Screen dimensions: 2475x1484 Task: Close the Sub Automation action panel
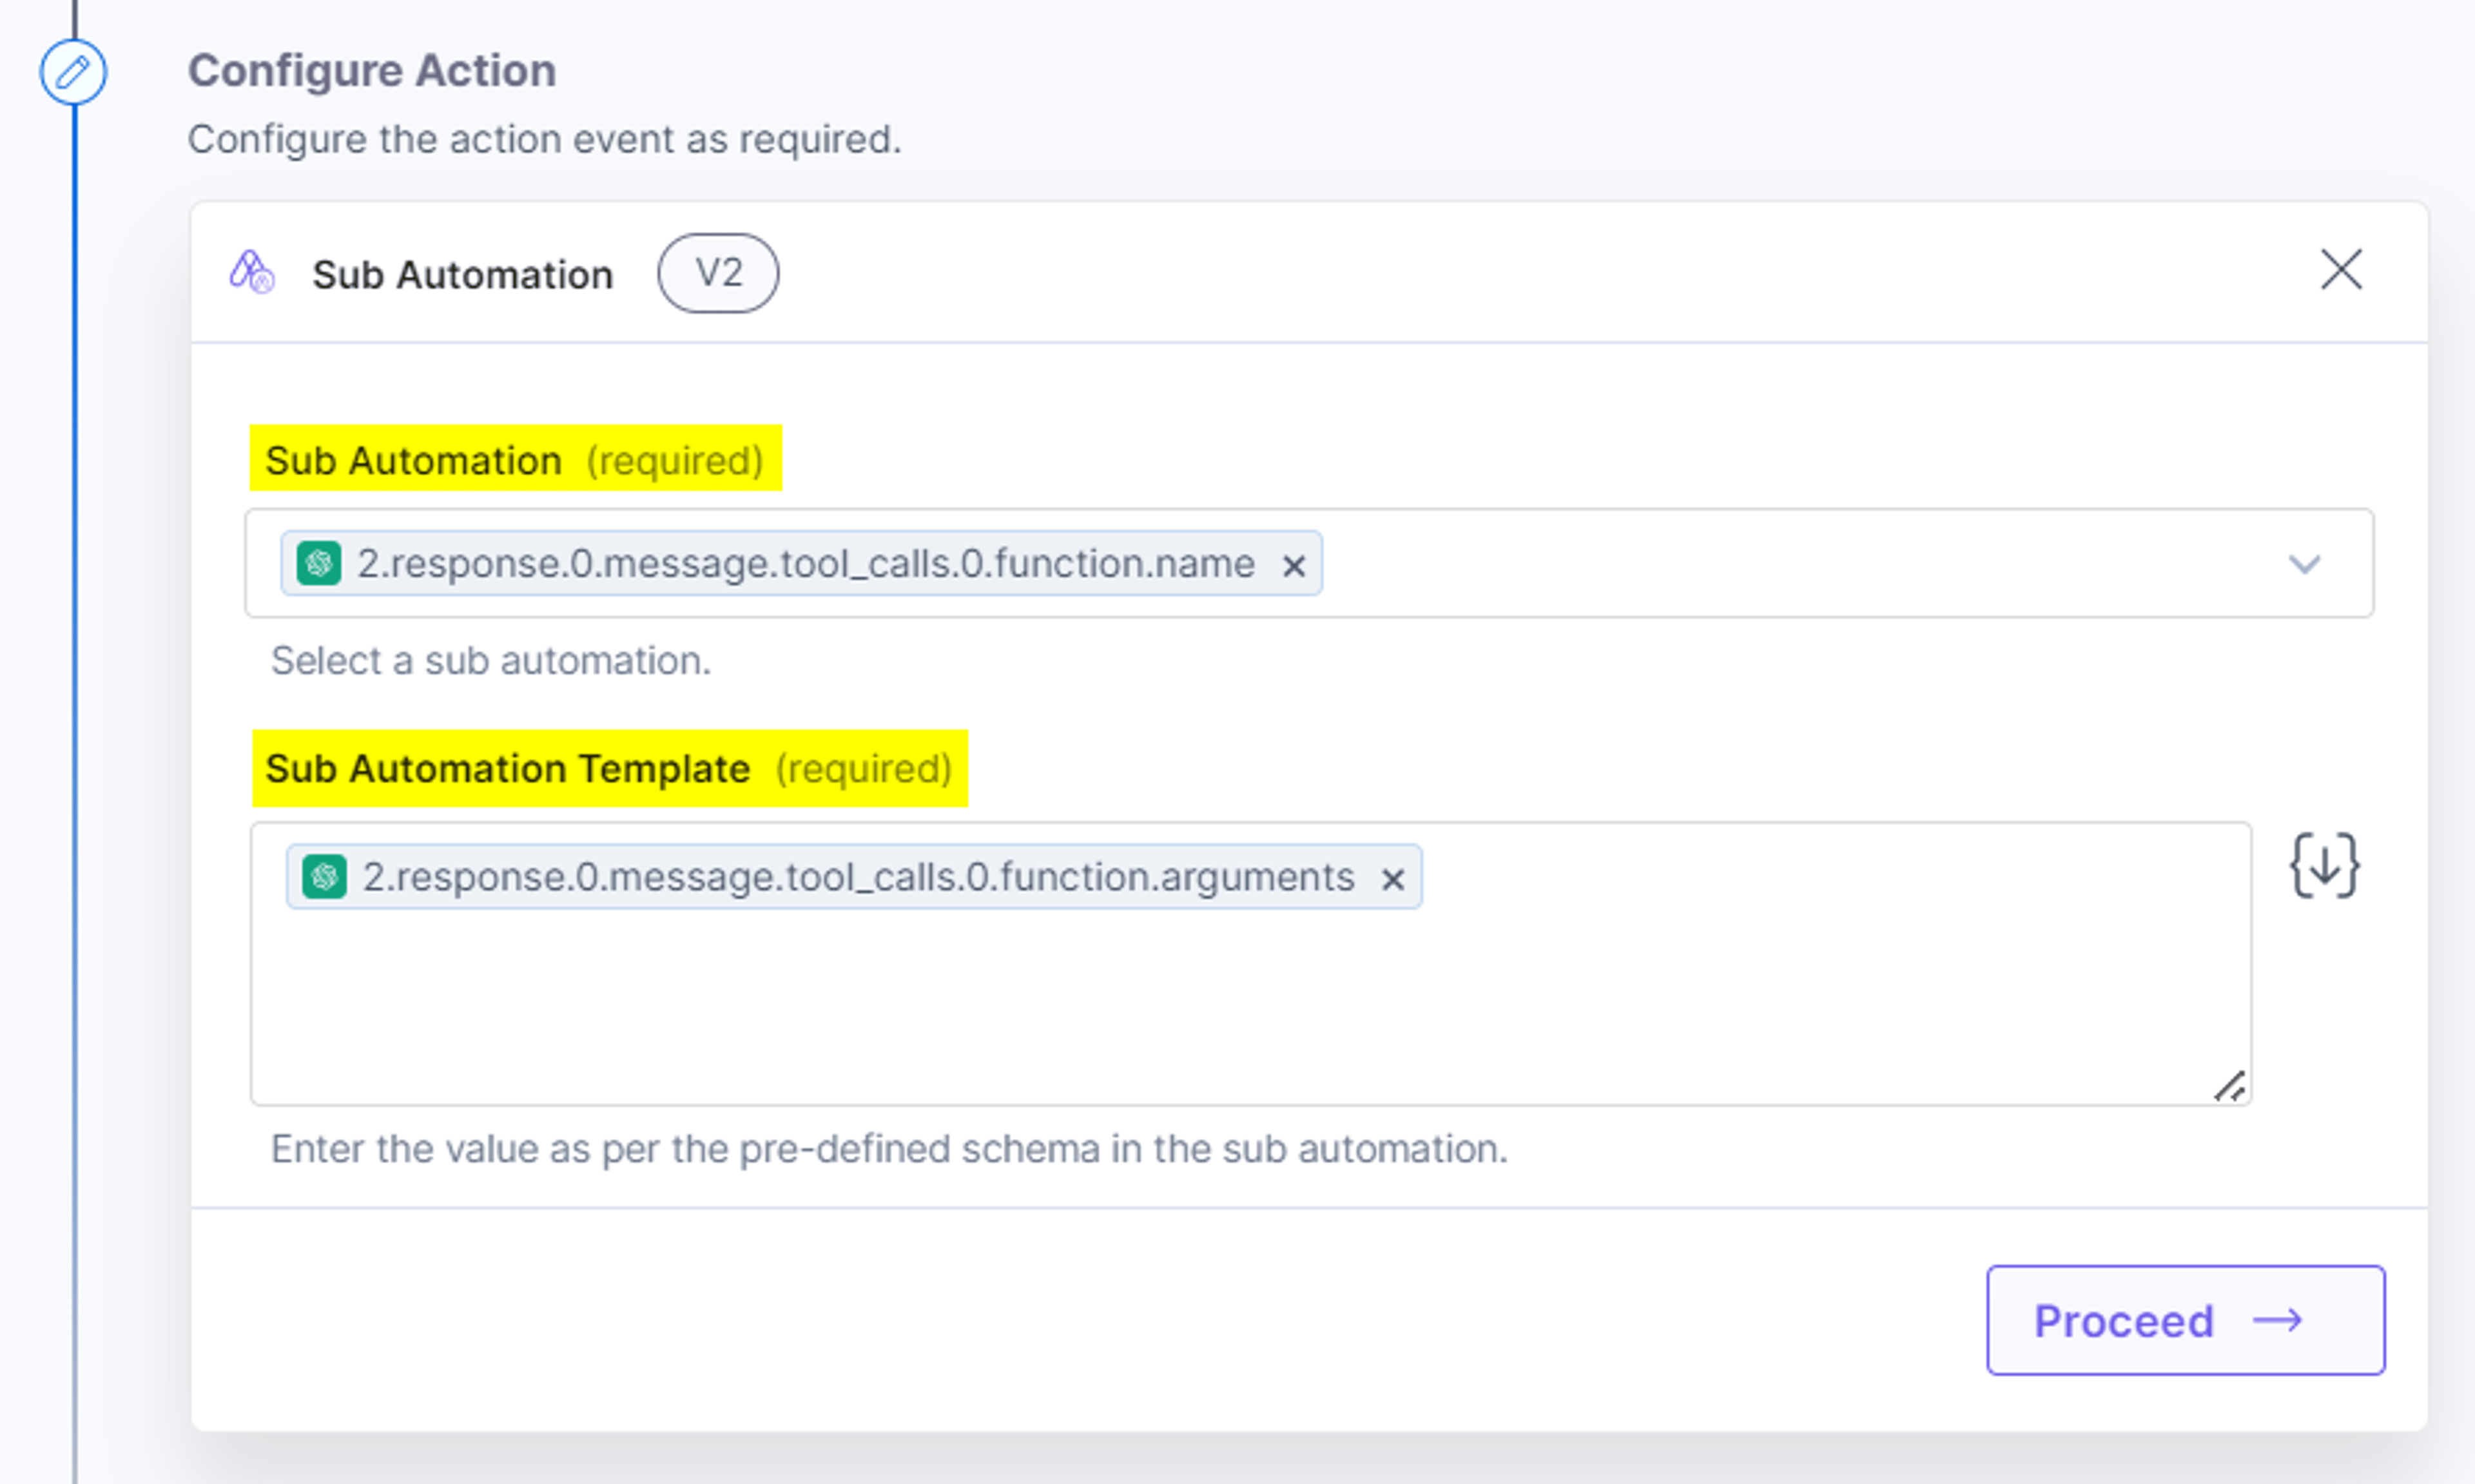click(x=2341, y=270)
